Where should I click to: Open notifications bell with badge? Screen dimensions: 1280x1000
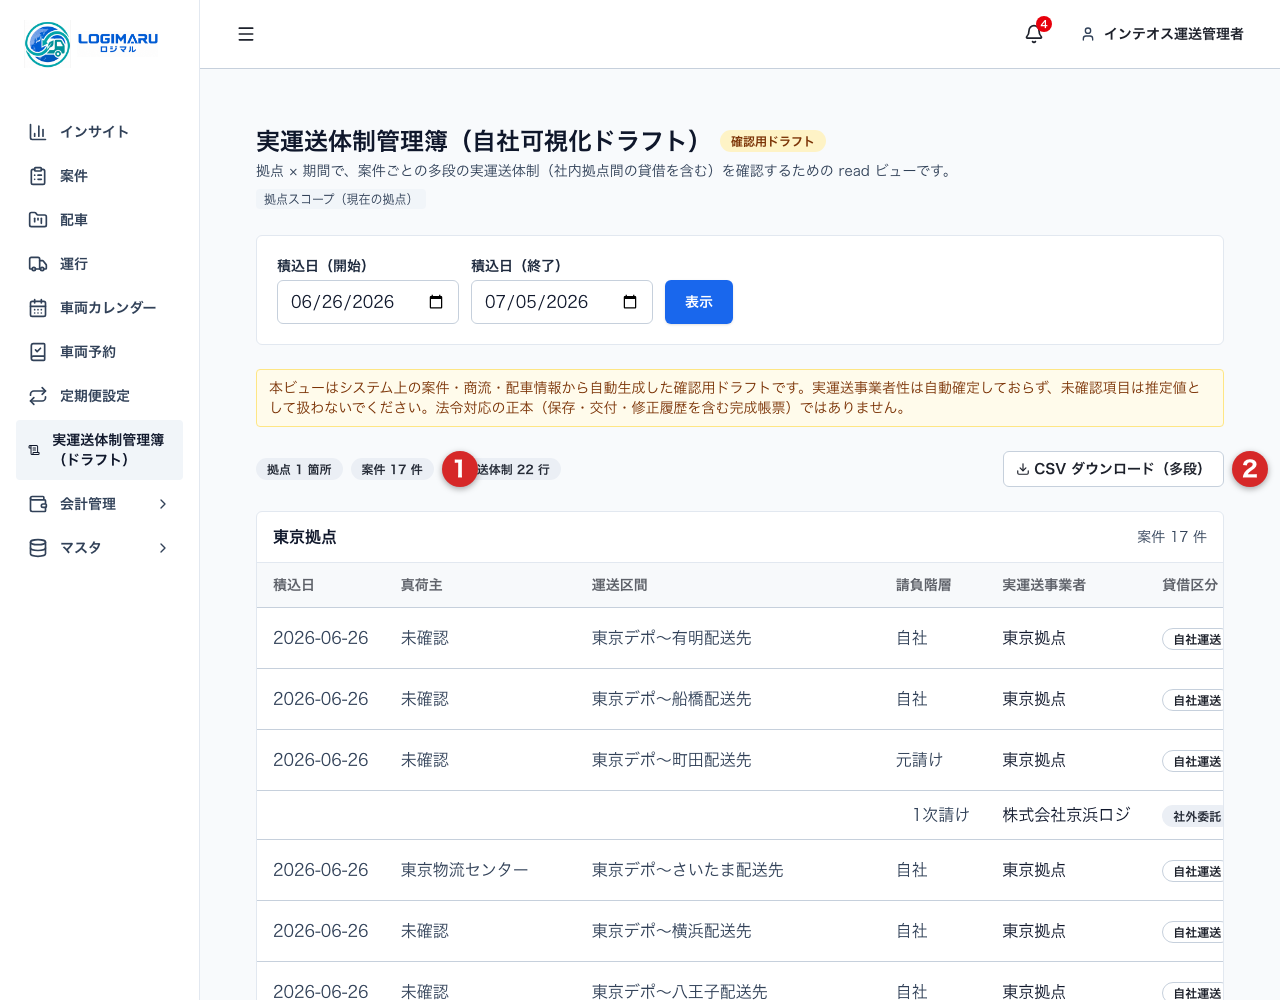tap(1035, 33)
